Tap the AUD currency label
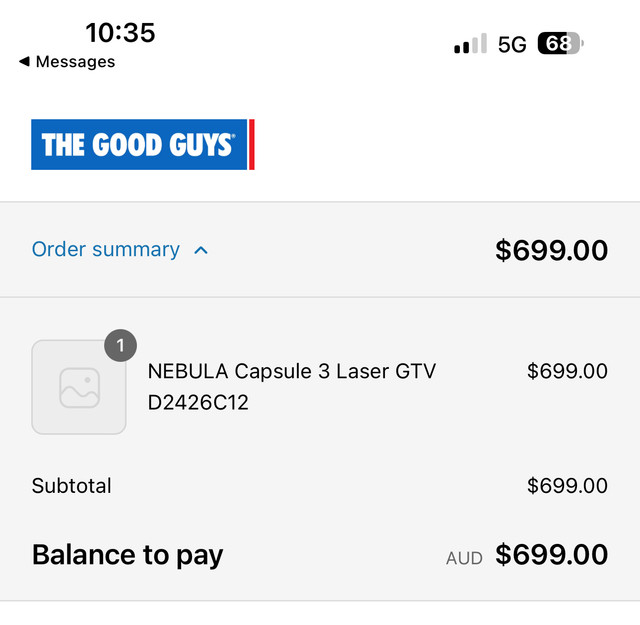 point(464,558)
